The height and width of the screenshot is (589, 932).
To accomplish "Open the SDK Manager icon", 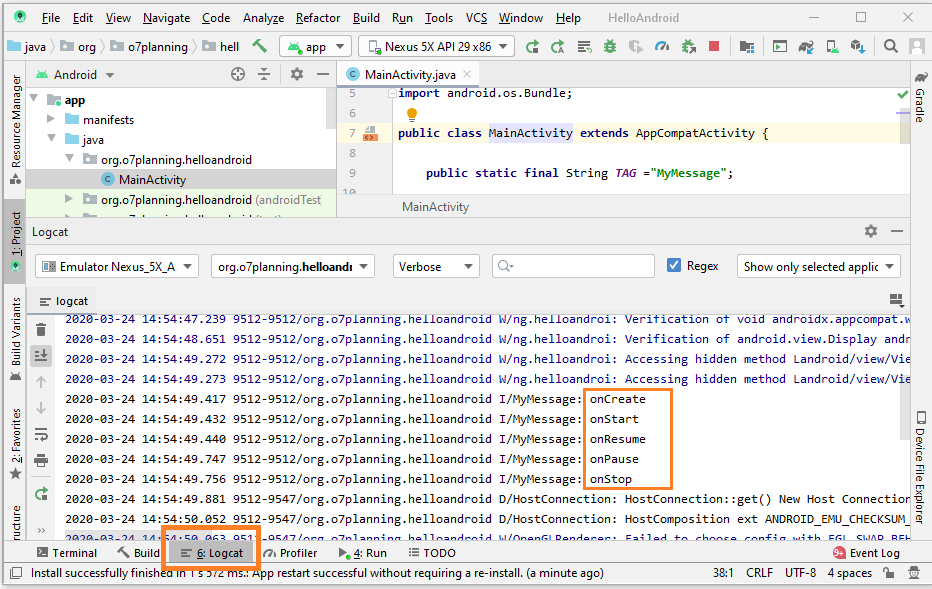I will point(858,46).
